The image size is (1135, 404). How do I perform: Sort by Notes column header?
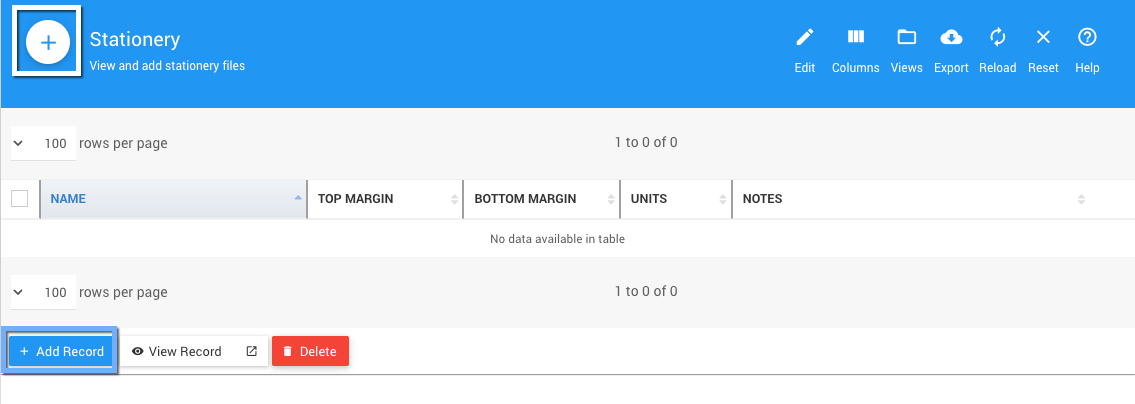(x=910, y=198)
